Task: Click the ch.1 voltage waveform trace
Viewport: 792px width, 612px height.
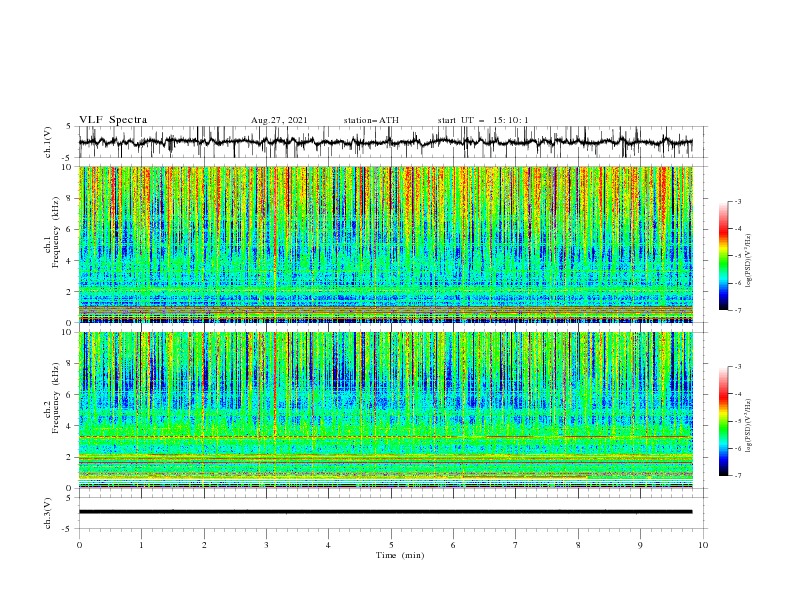Action: [x=385, y=142]
